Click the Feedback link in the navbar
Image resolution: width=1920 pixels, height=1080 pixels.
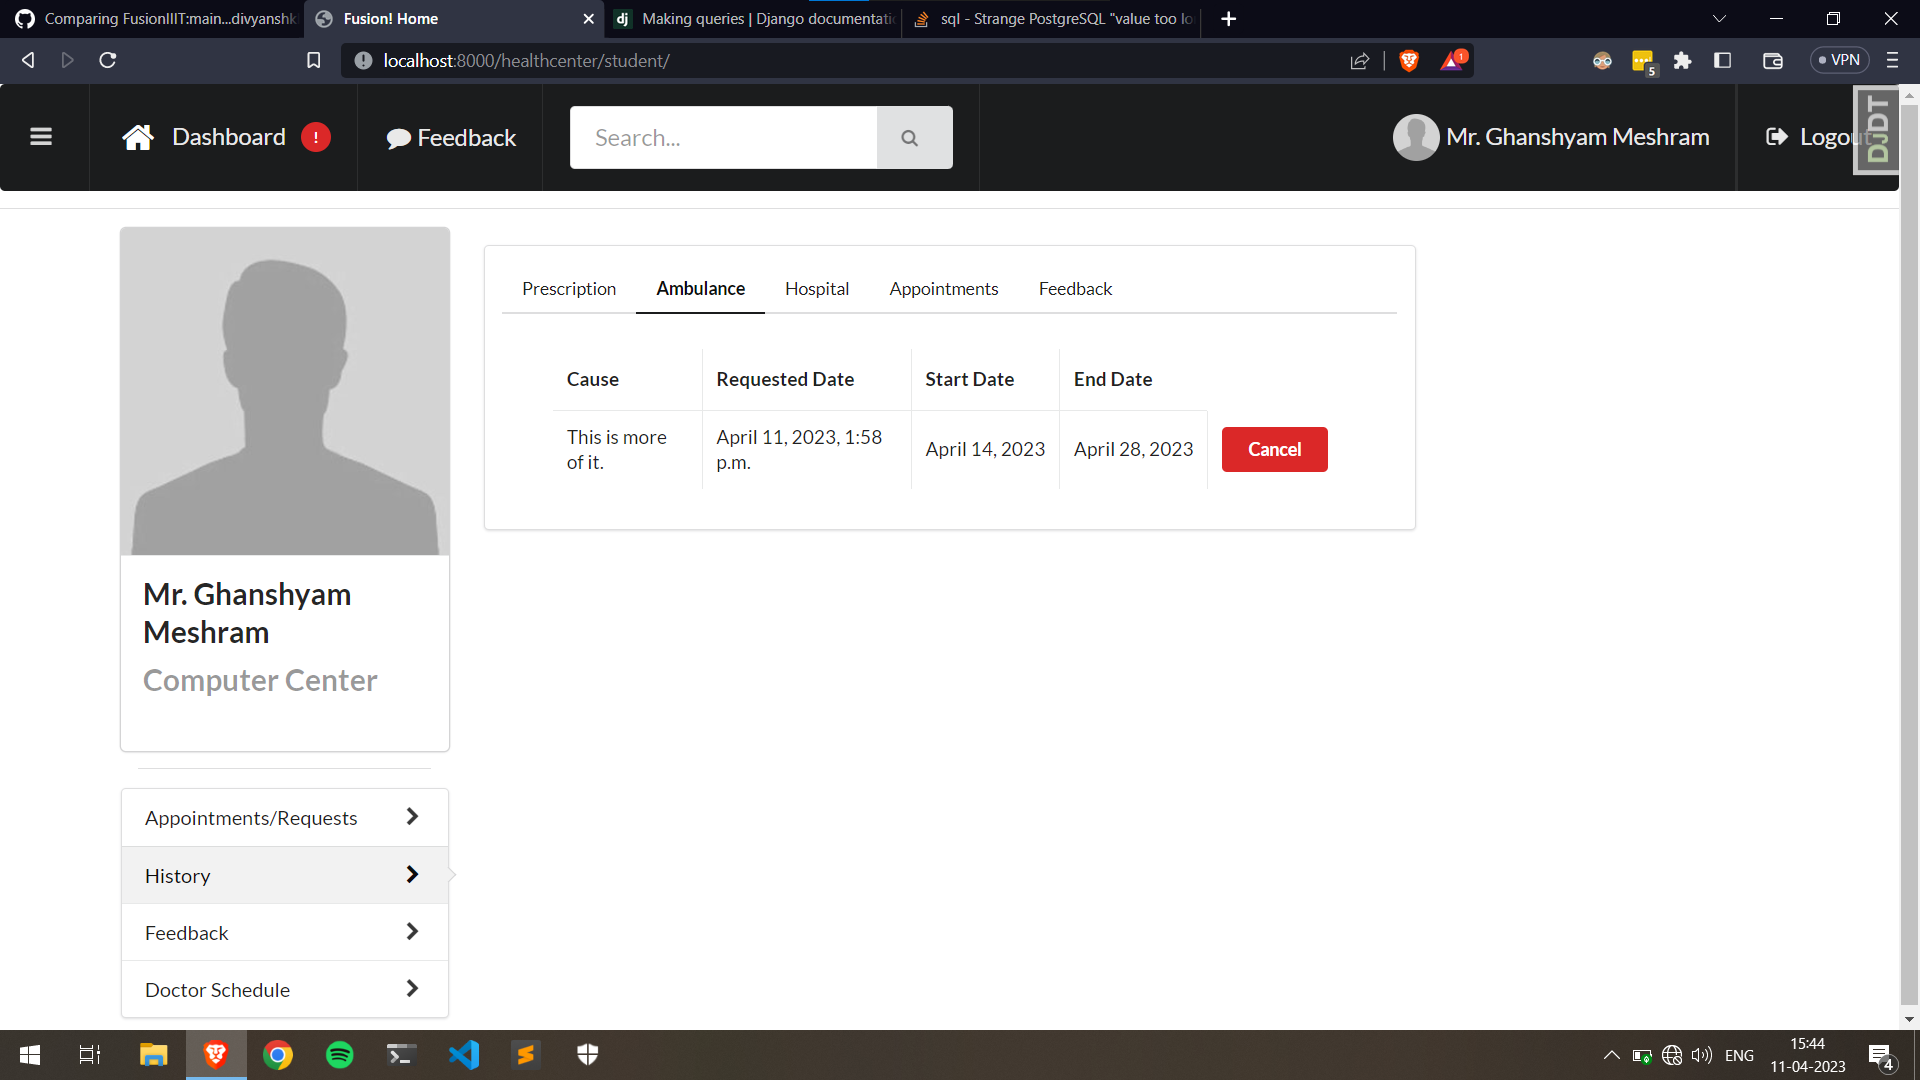point(451,138)
